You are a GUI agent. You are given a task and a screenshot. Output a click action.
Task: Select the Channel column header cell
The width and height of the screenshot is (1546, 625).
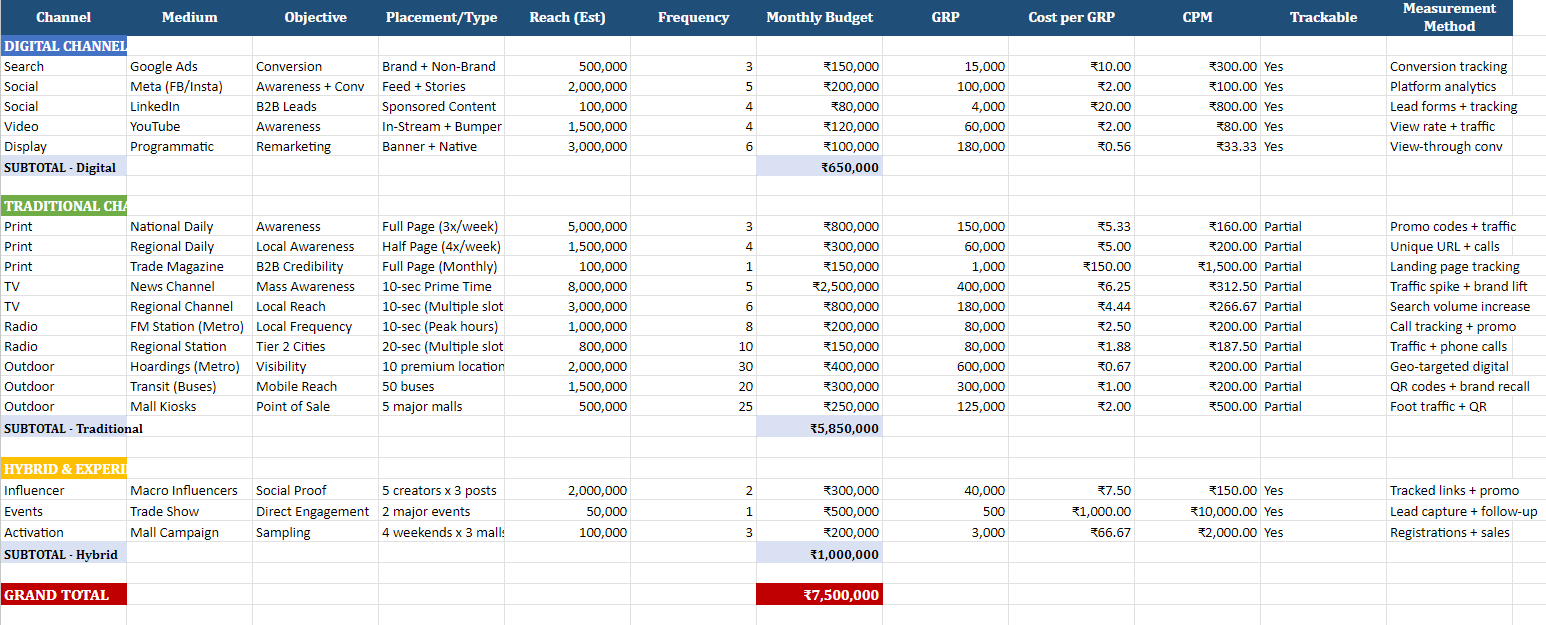pos(63,17)
